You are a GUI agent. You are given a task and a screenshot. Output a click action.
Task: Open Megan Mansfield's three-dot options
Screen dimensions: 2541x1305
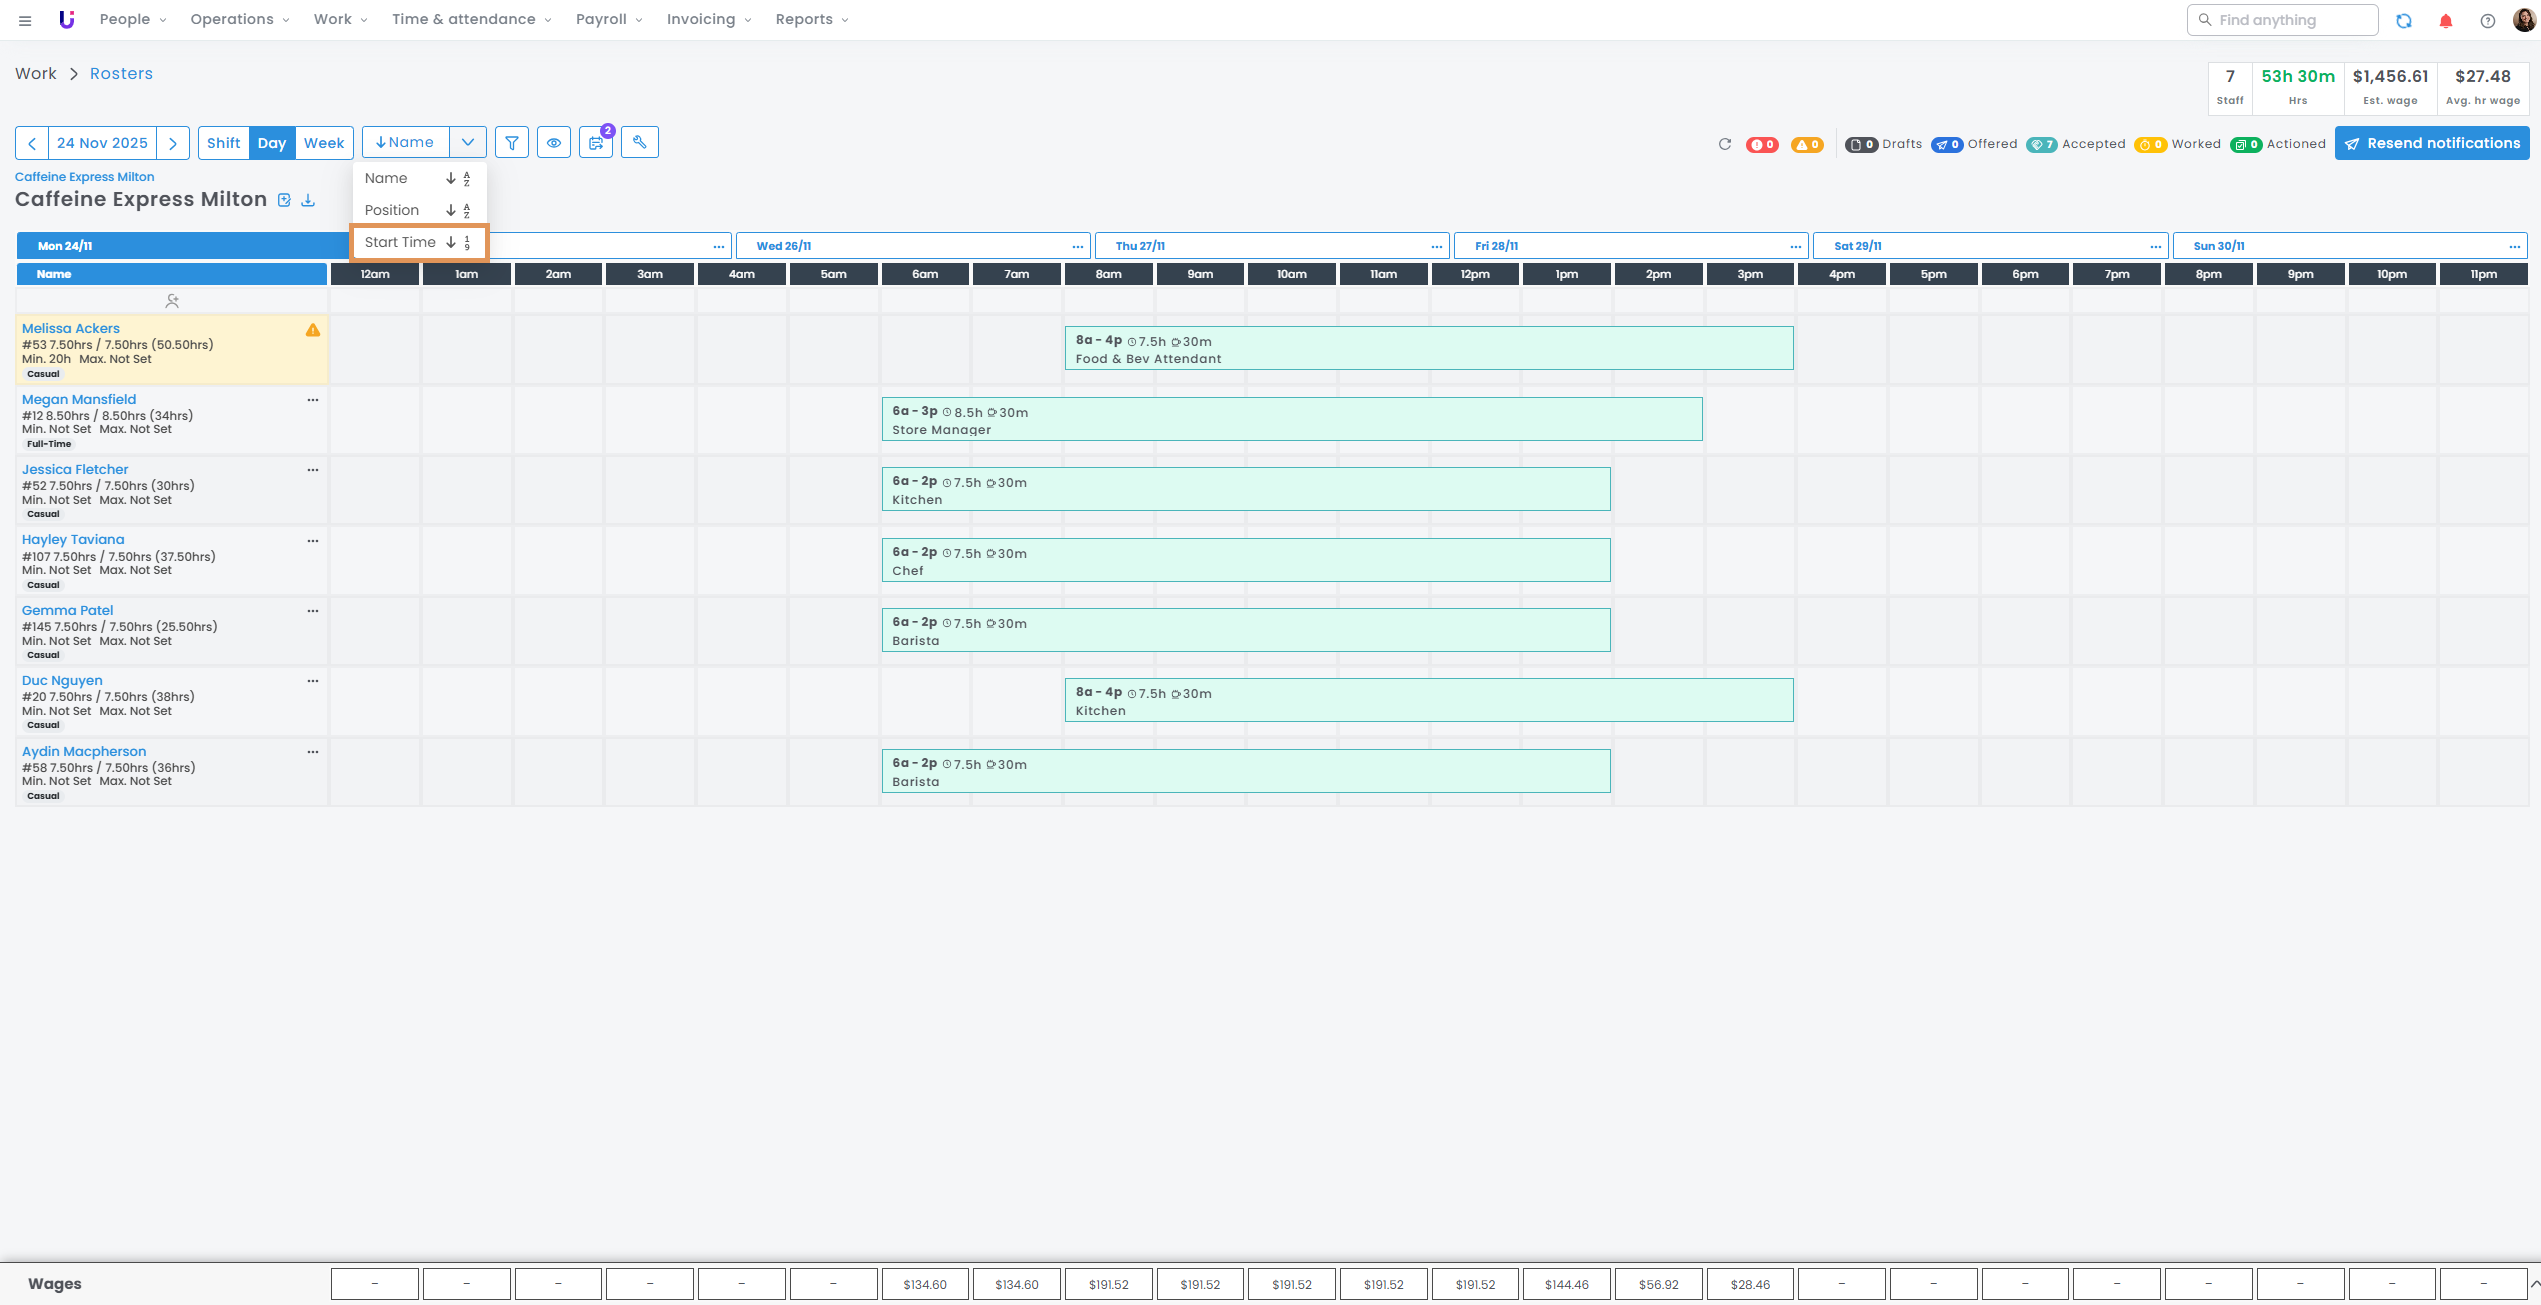pos(313,400)
